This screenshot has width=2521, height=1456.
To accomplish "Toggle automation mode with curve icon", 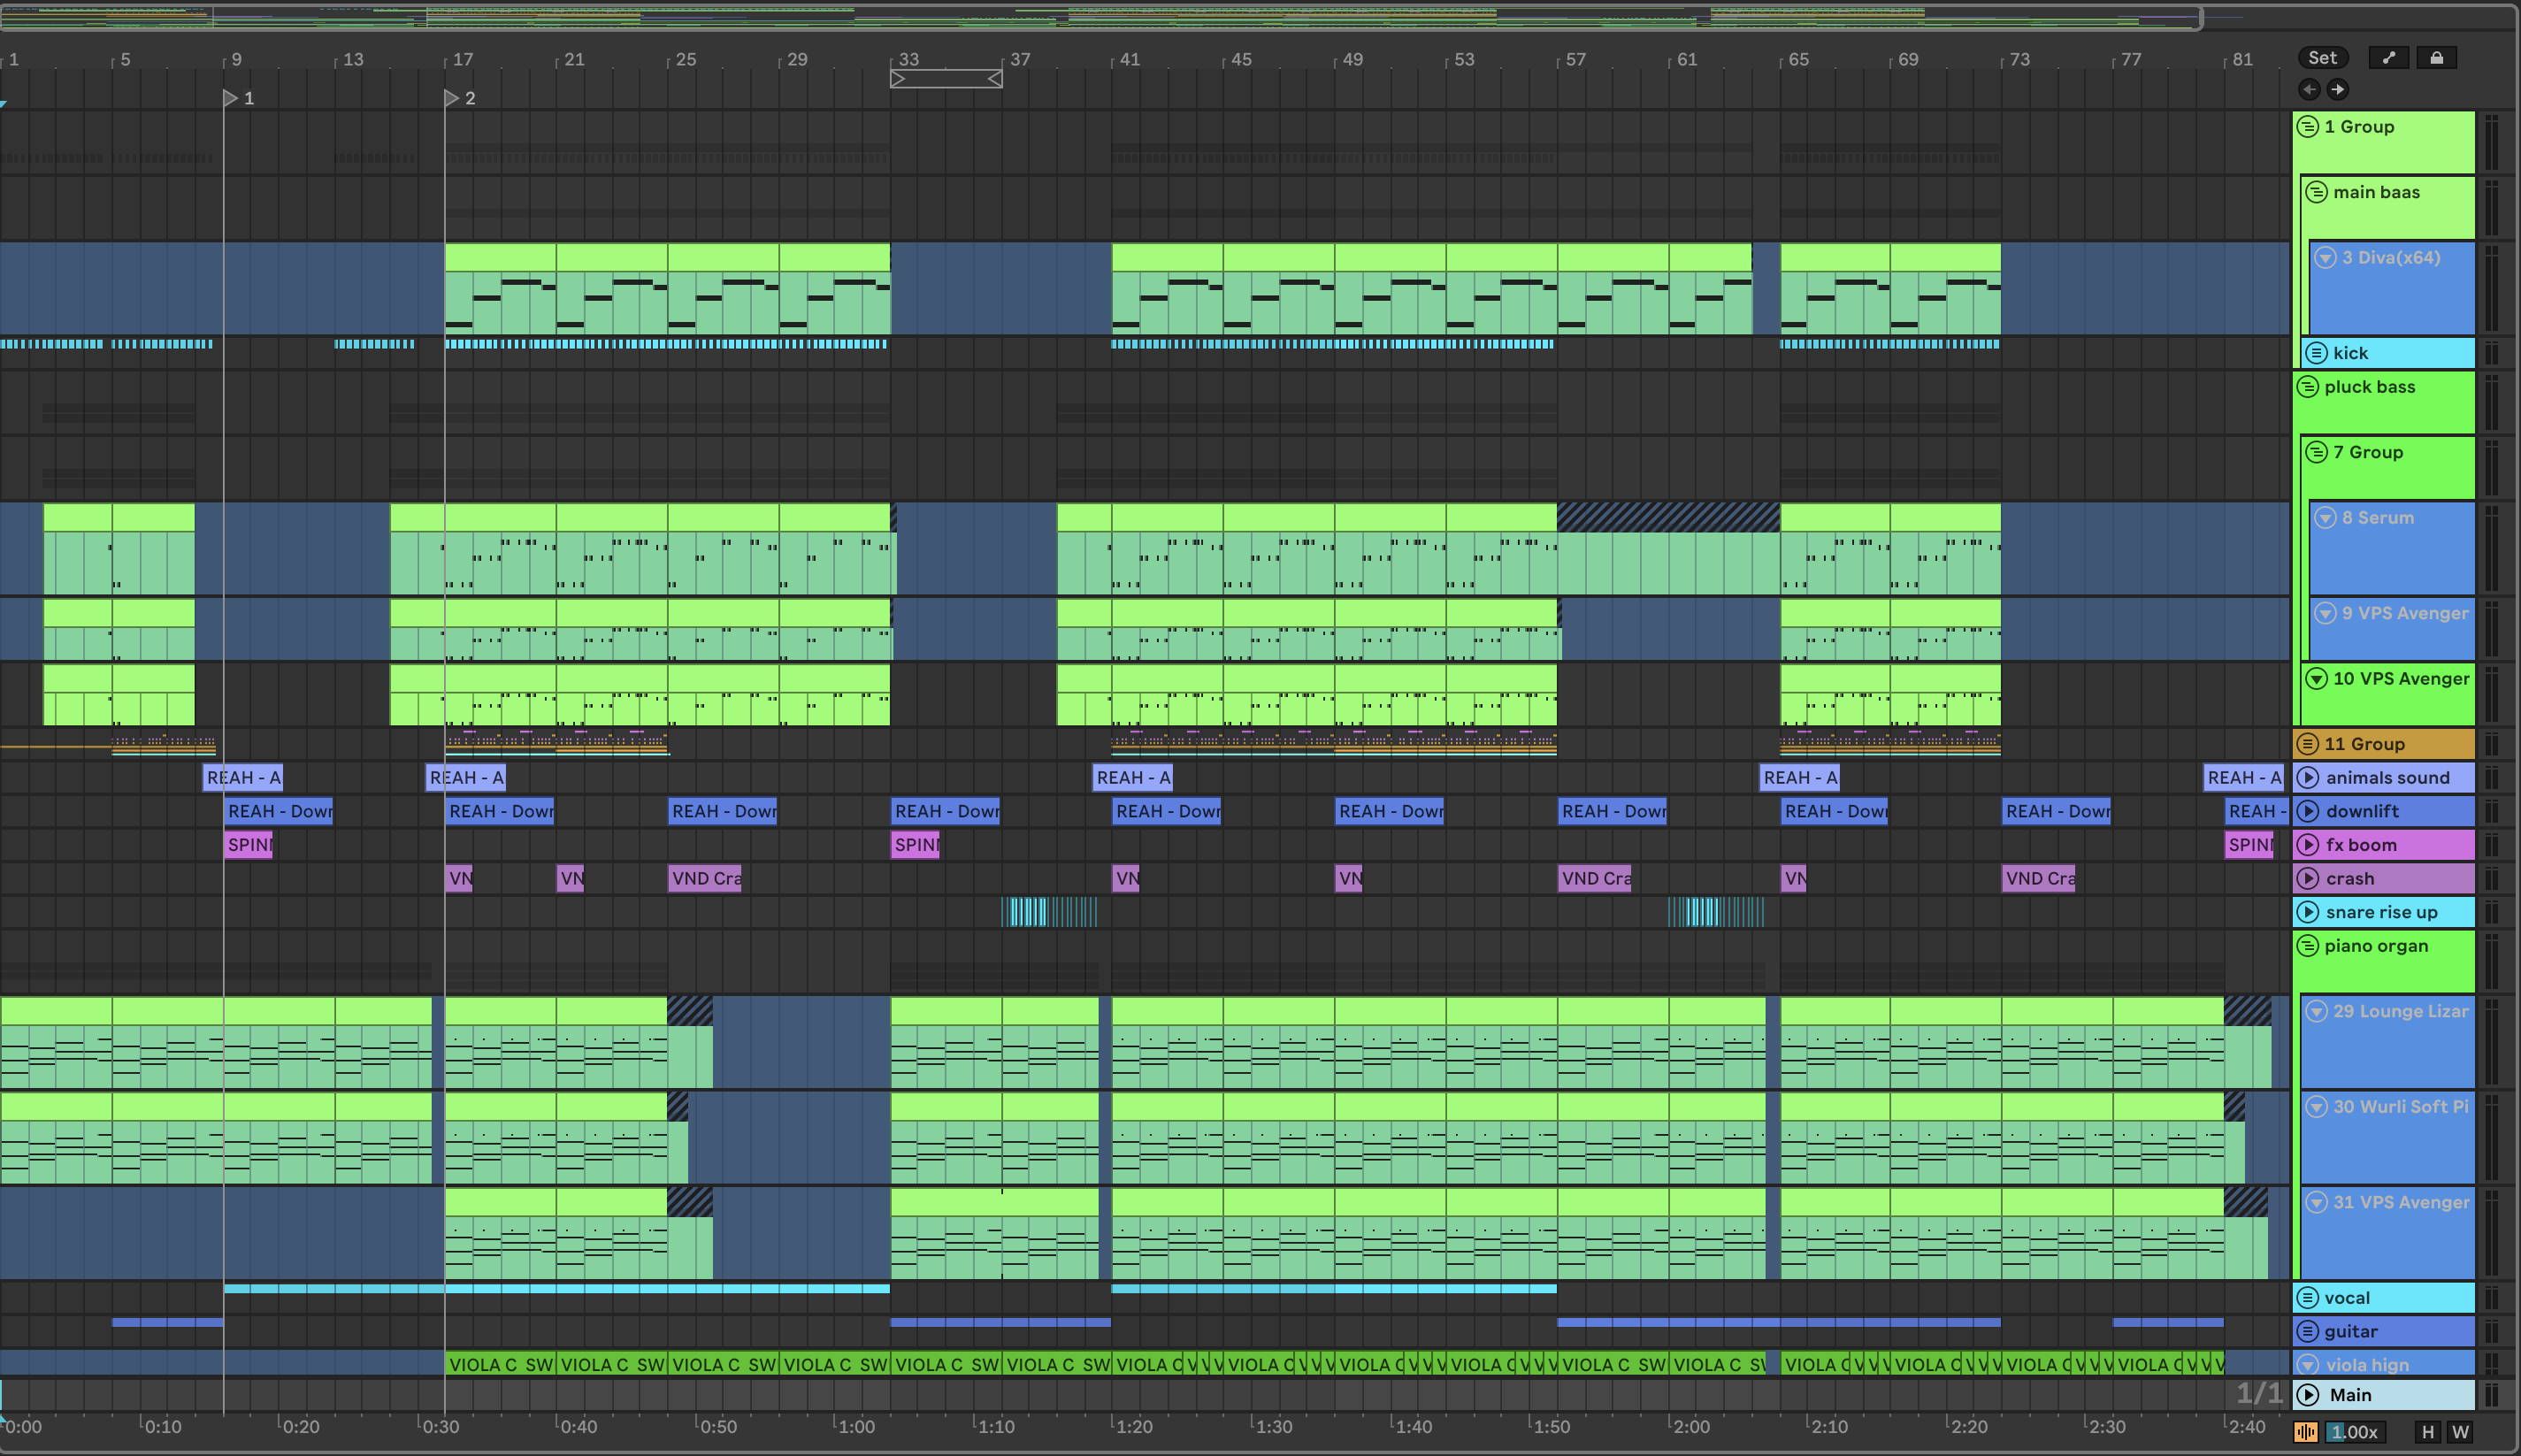I will pyautogui.click(x=2389, y=58).
